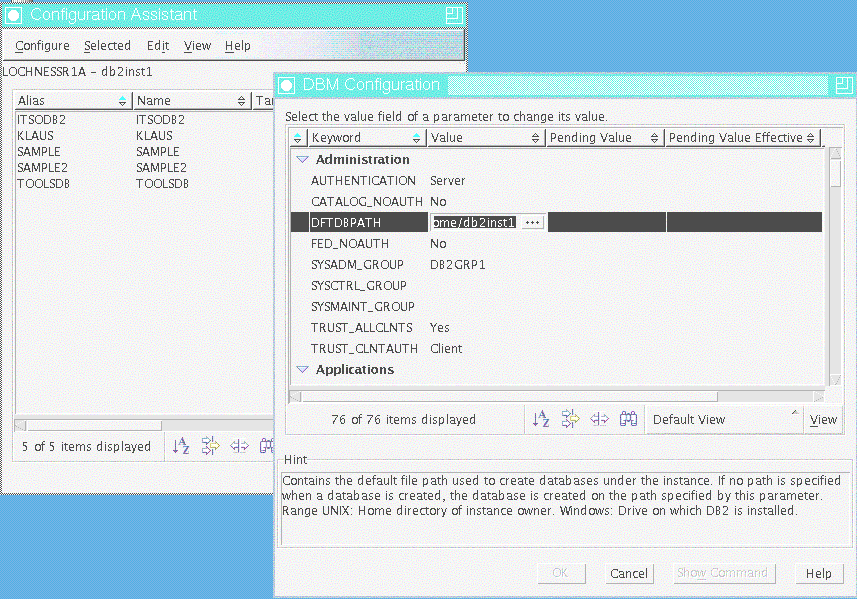The width and height of the screenshot is (857, 599).
Task: Select the SAMPLE2 database alias row
Action: 38,168
